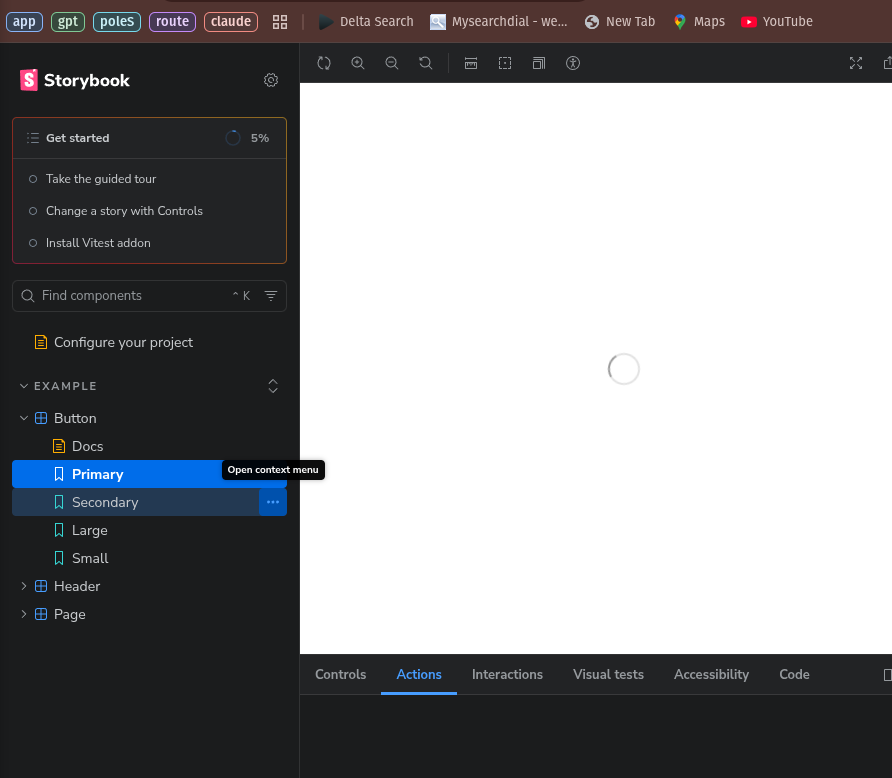Click the Take the guided tour item
The image size is (892, 778).
[101, 179]
